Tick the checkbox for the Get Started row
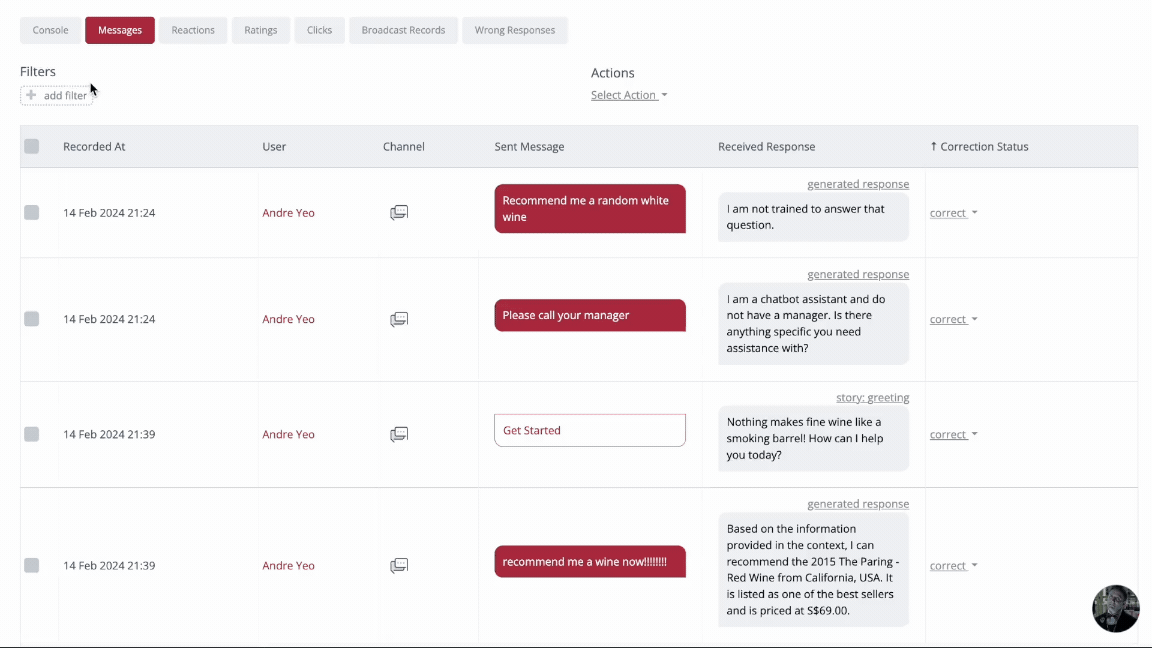Viewport: 1152px width, 648px height. 32,434
